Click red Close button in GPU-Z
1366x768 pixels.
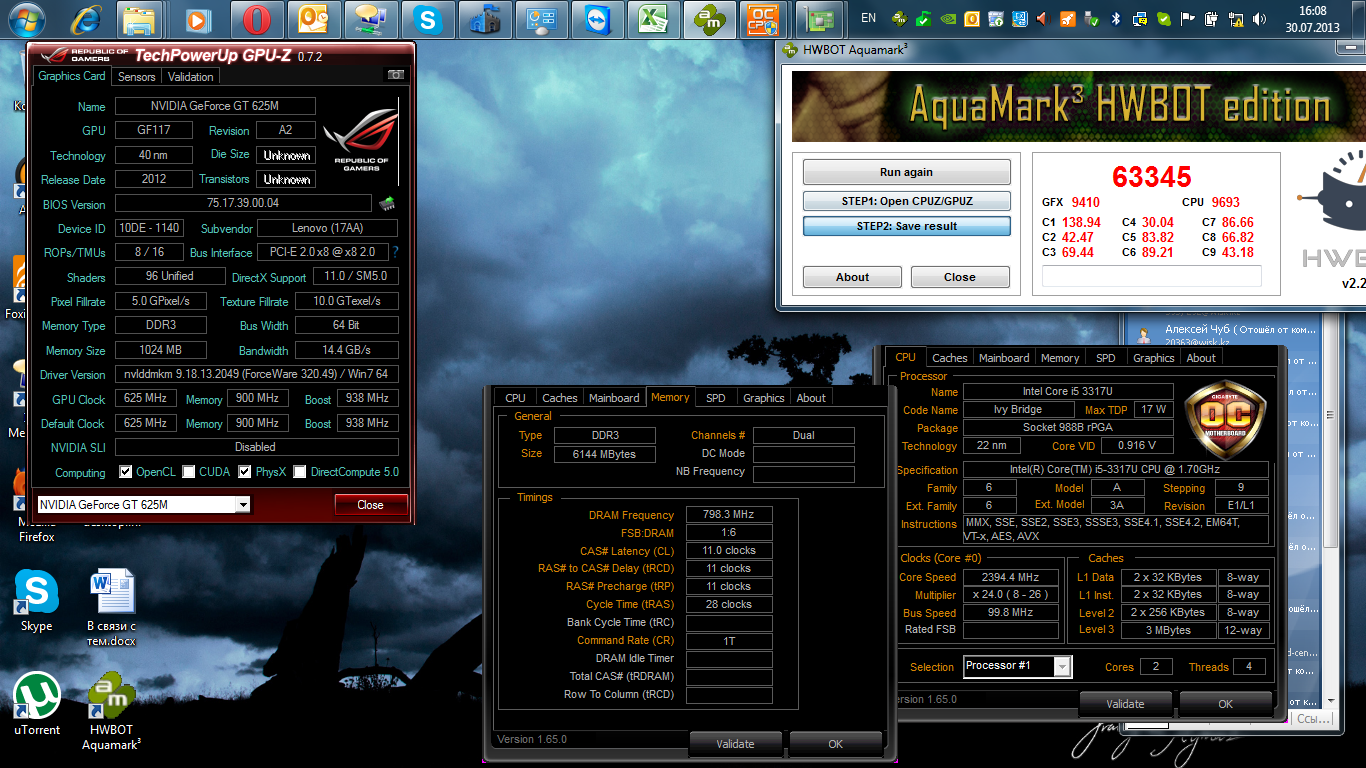(370, 505)
